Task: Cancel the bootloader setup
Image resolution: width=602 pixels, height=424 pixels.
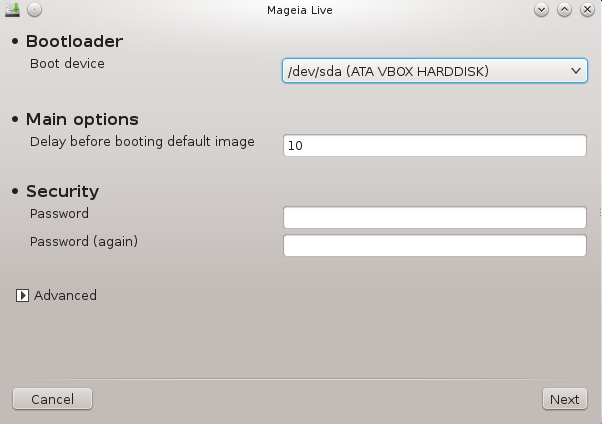Action: point(52,399)
